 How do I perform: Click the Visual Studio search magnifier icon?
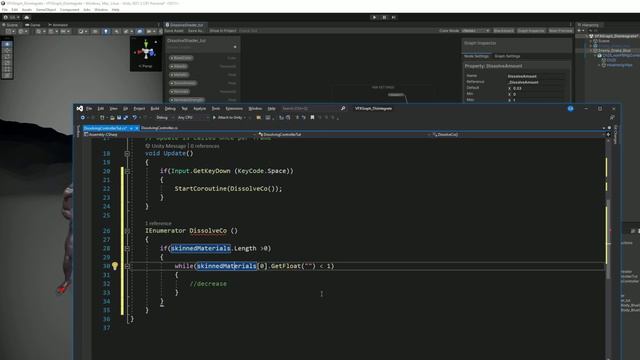(343, 109)
